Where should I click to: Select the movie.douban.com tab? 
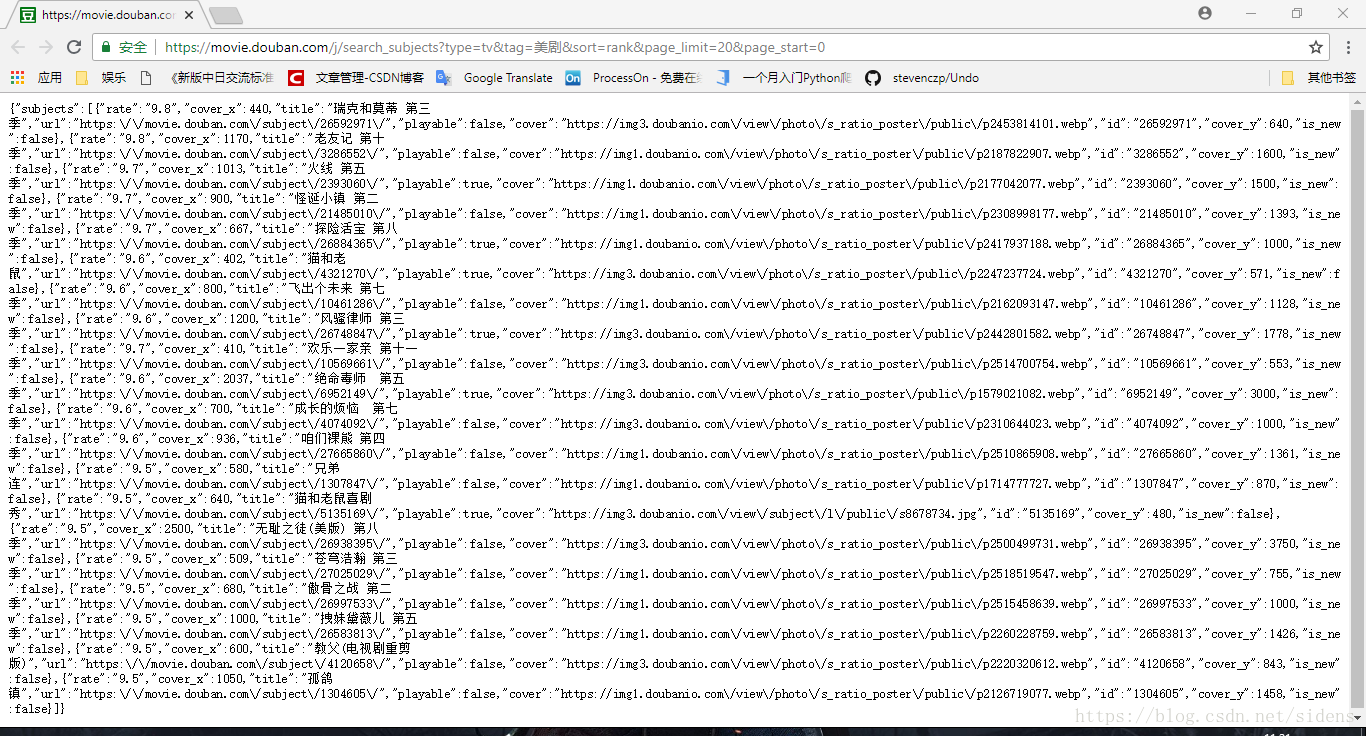108,15
